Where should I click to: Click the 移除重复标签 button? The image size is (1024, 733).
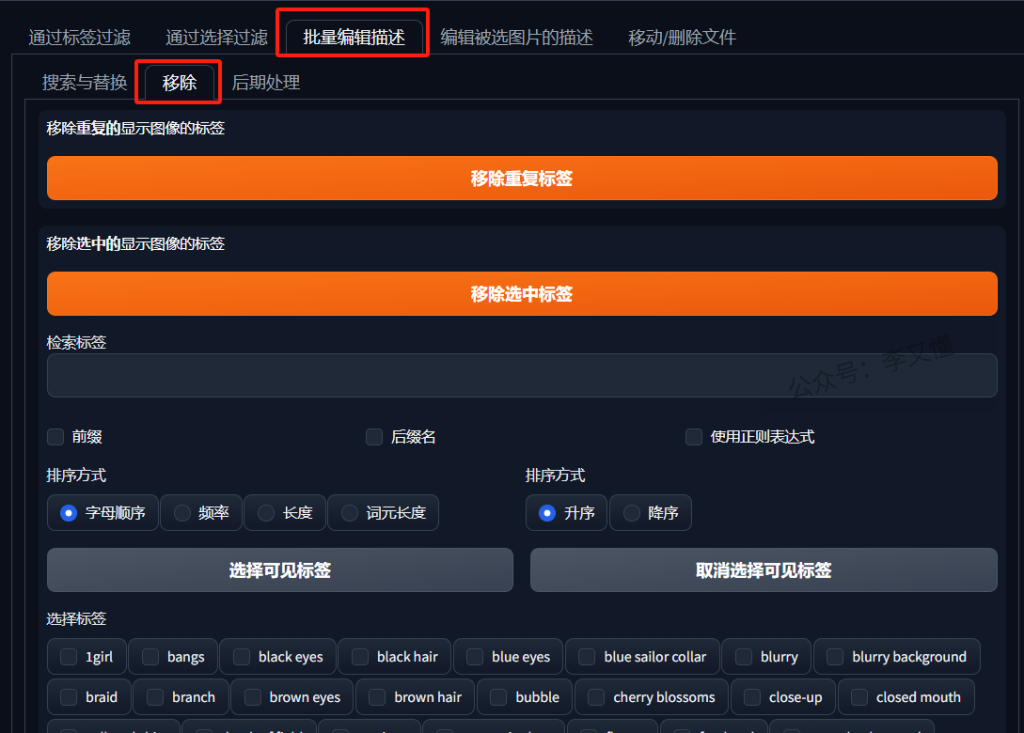[x=521, y=179]
